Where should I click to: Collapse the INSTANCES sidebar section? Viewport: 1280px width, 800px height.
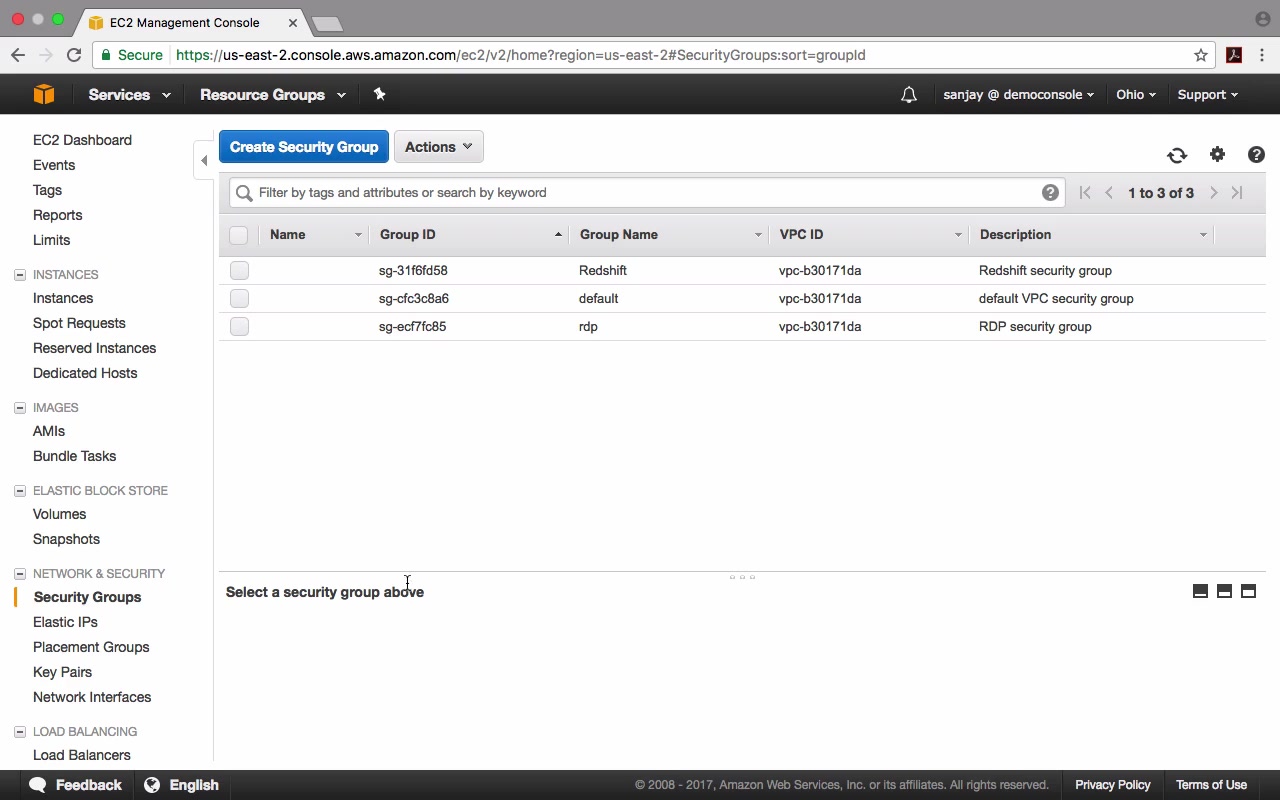[x=20, y=274]
